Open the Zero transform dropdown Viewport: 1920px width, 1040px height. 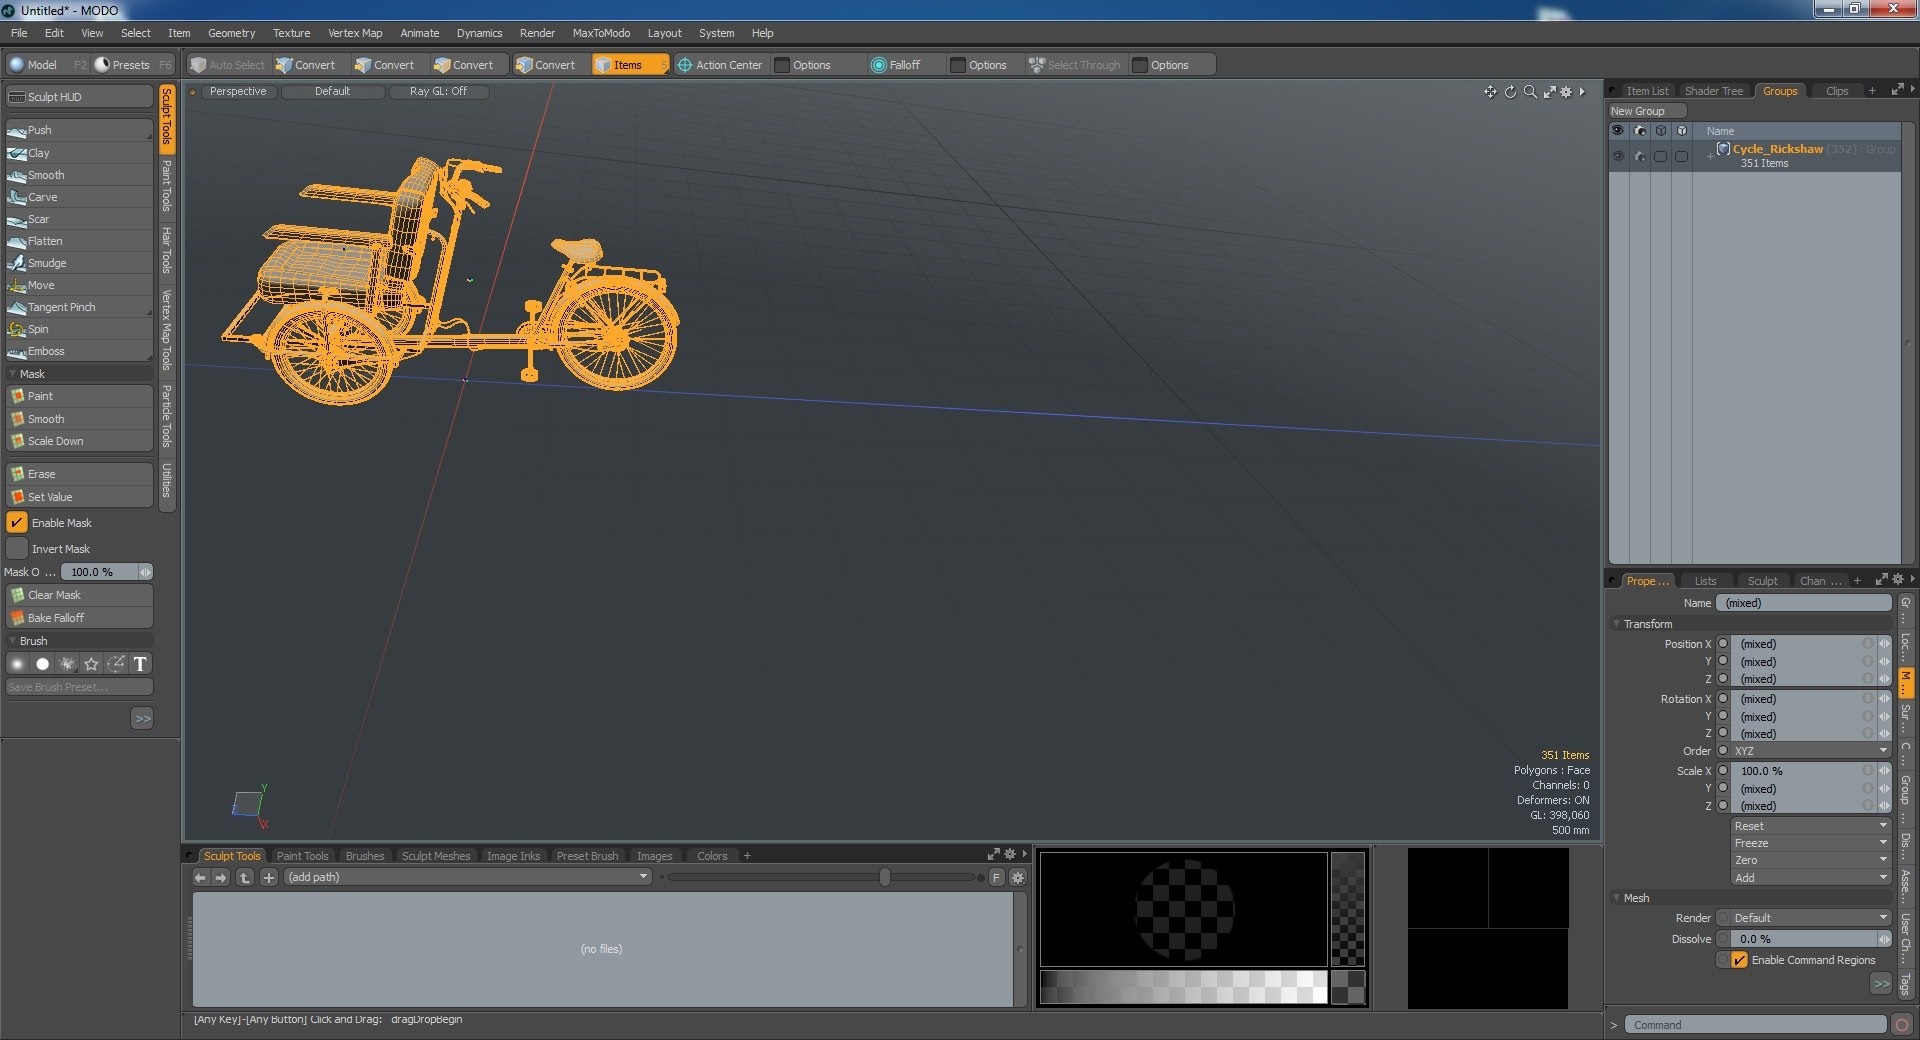click(1811, 860)
